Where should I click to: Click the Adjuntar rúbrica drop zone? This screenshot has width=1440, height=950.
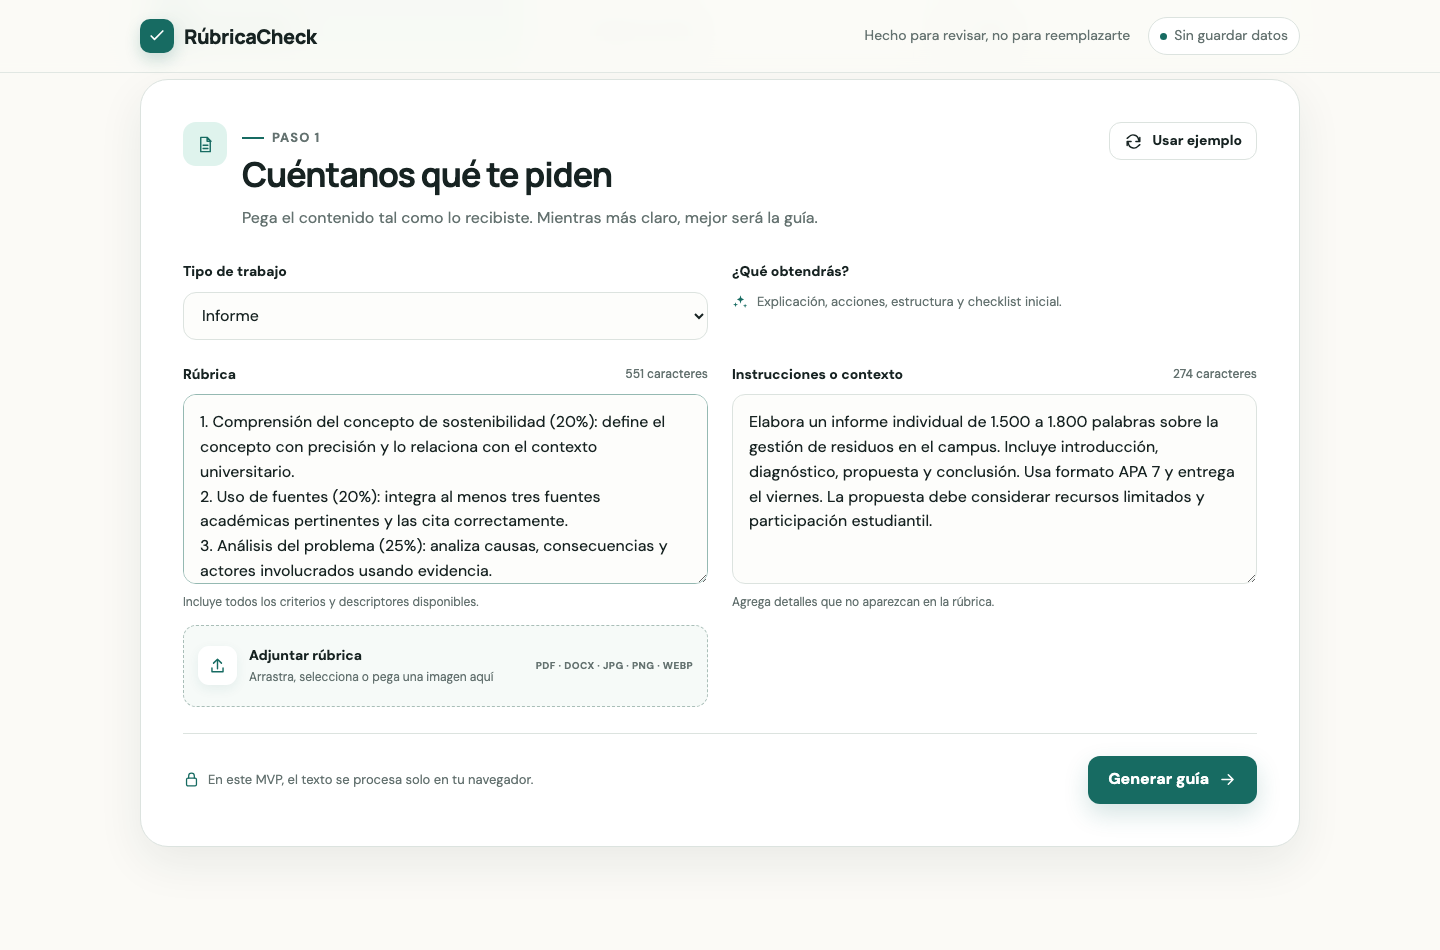(445, 666)
